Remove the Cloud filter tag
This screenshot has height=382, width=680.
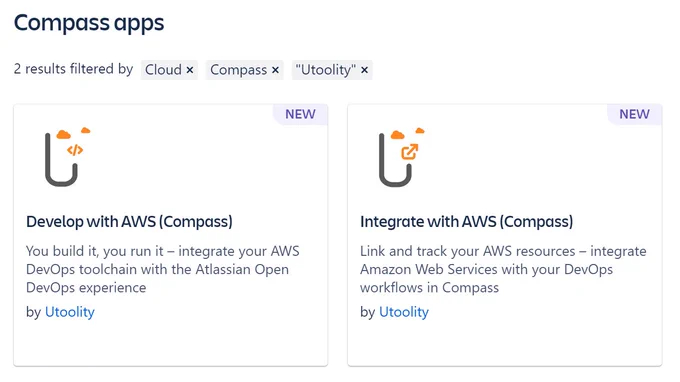pyautogui.click(x=190, y=70)
